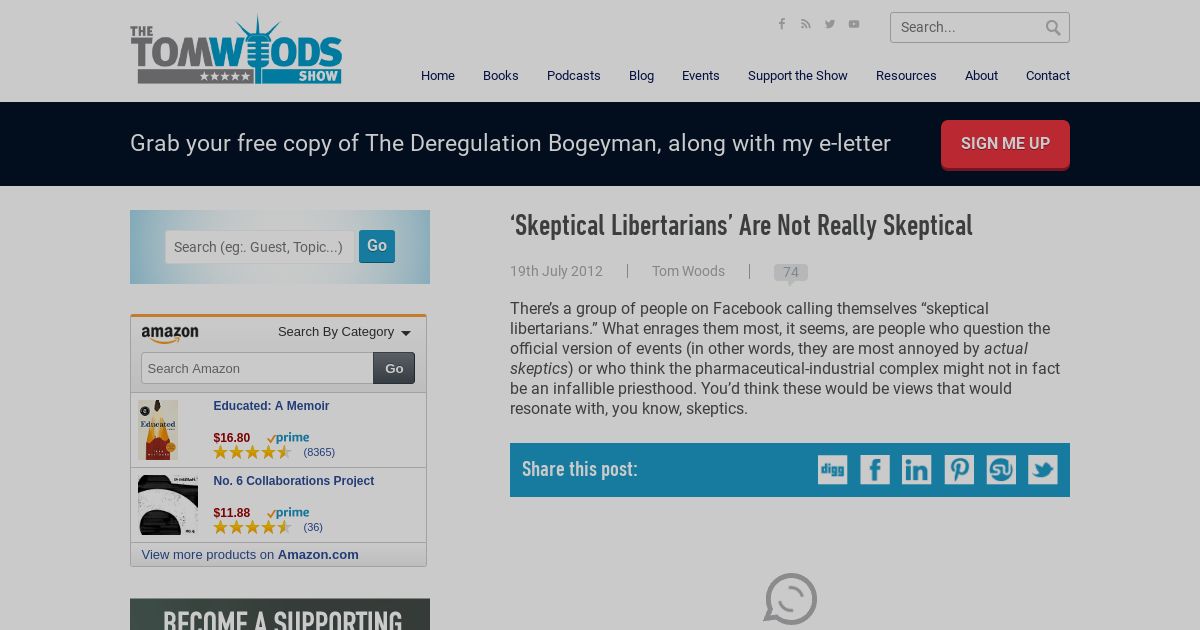
Task: Click the No. 6 Collaborations album thumbnail
Action: [x=168, y=505]
